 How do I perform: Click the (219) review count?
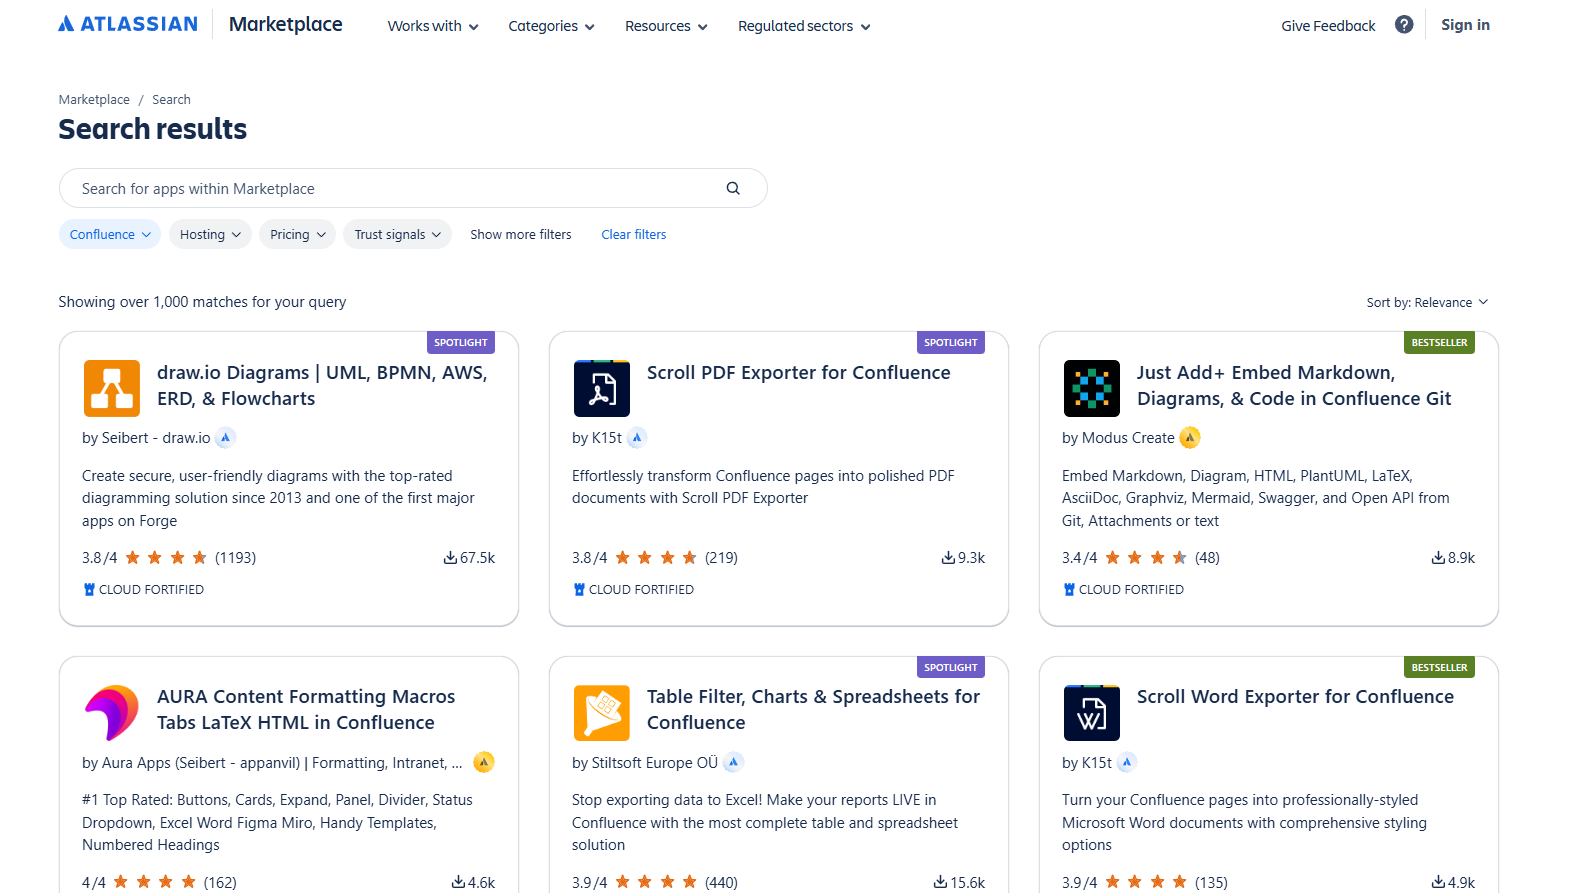tap(721, 558)
